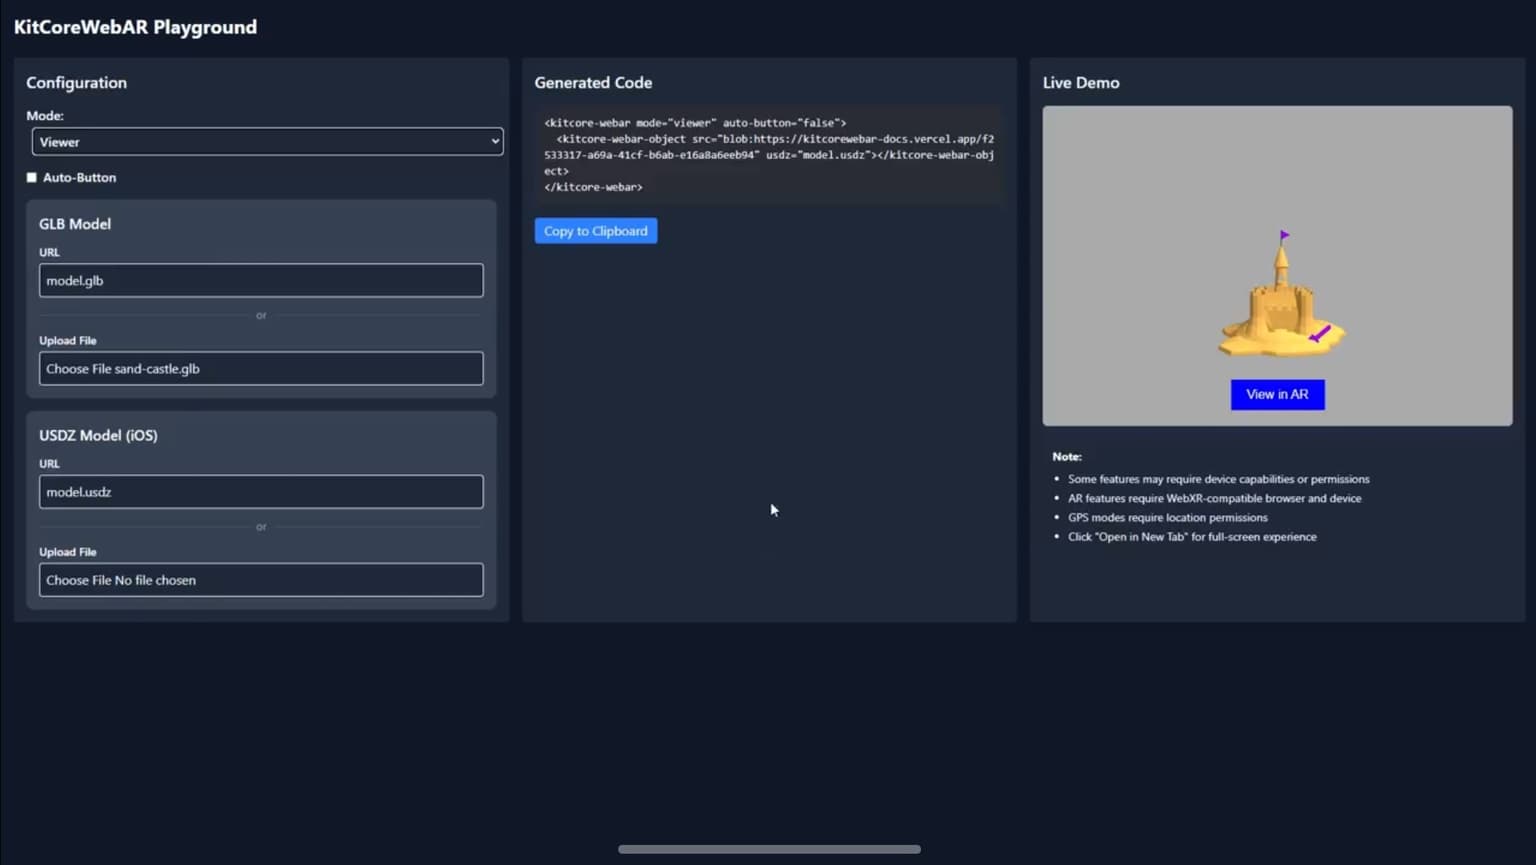Click the USDZ Model (iOS) section heading
1536x865 pixels.
tap(98, 436)
